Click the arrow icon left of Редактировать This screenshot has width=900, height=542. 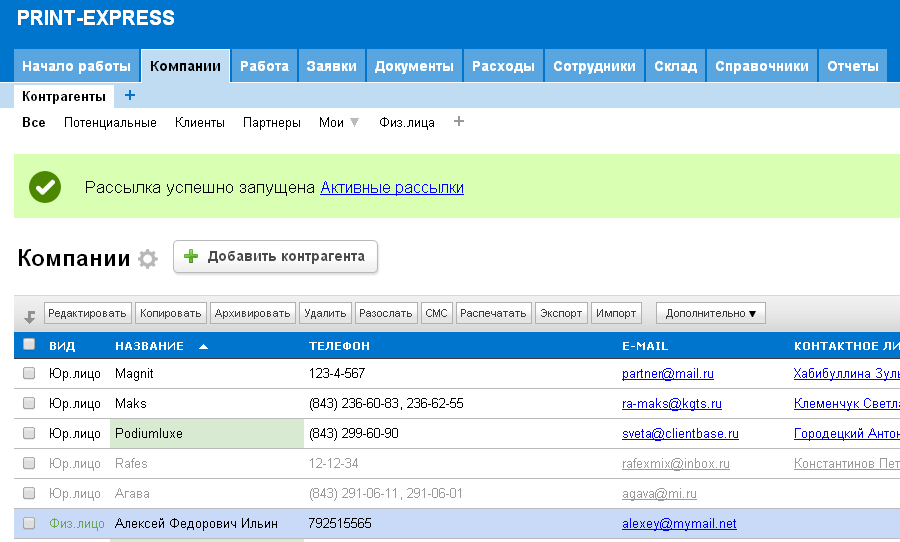tap(30, 315)
